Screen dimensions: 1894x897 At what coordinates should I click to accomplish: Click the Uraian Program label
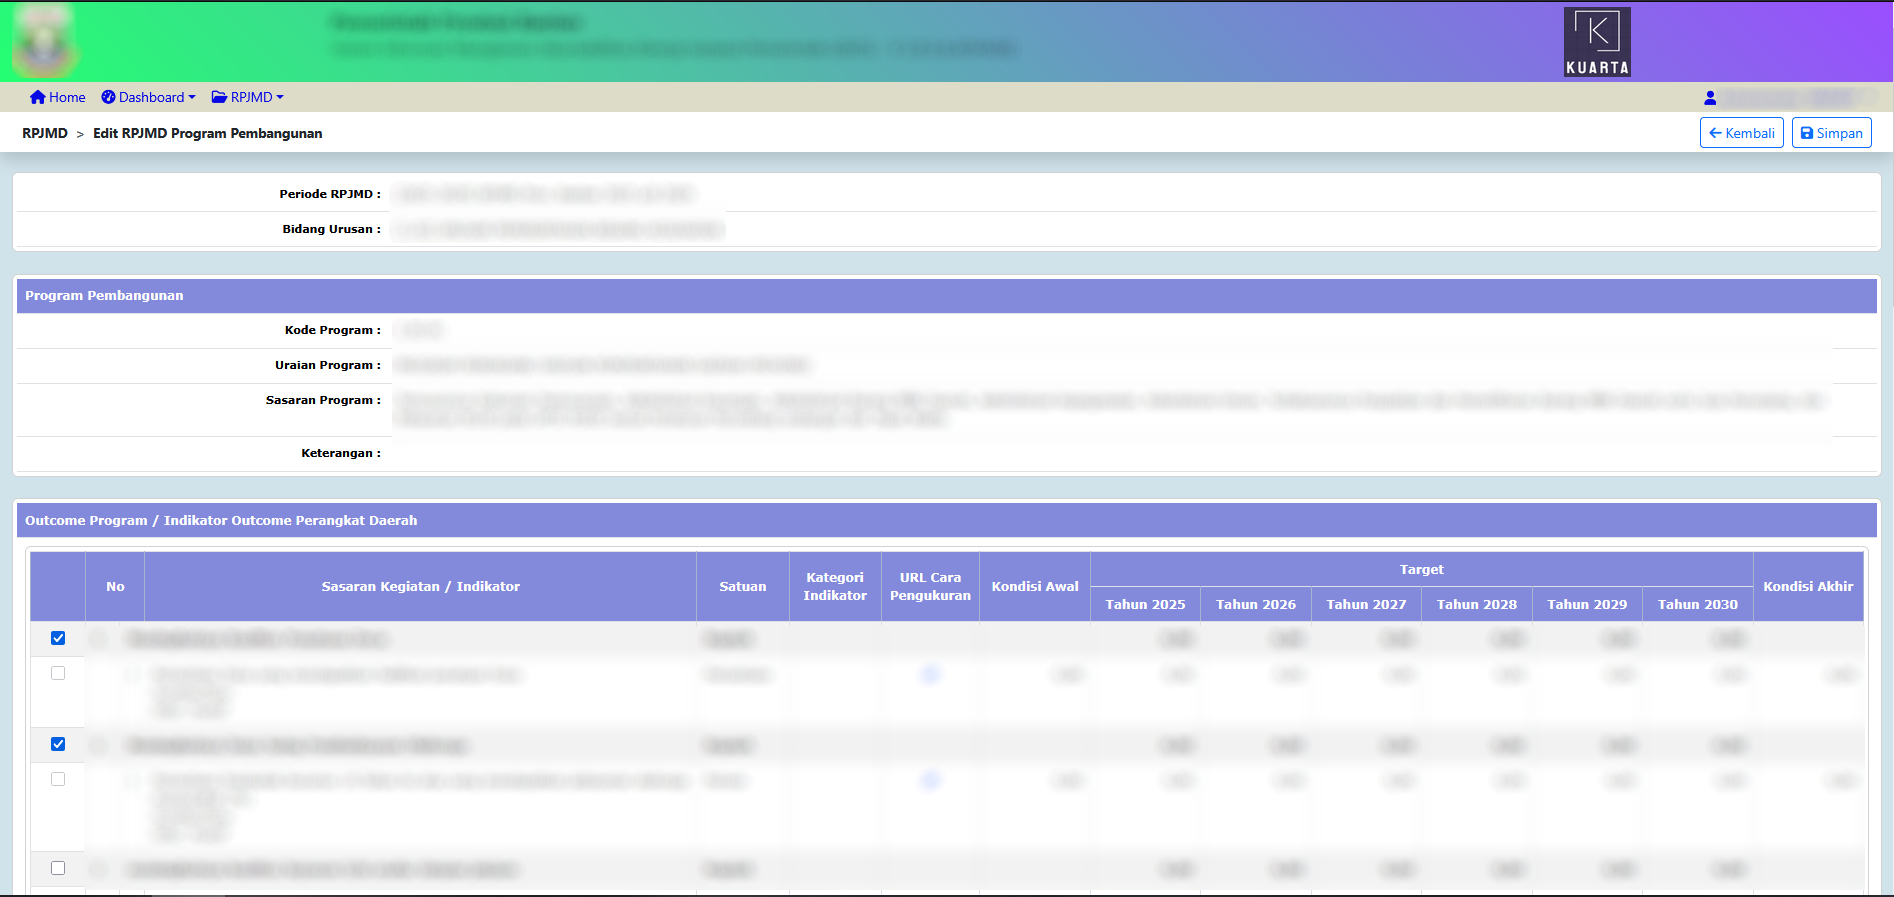pos(328,365)
